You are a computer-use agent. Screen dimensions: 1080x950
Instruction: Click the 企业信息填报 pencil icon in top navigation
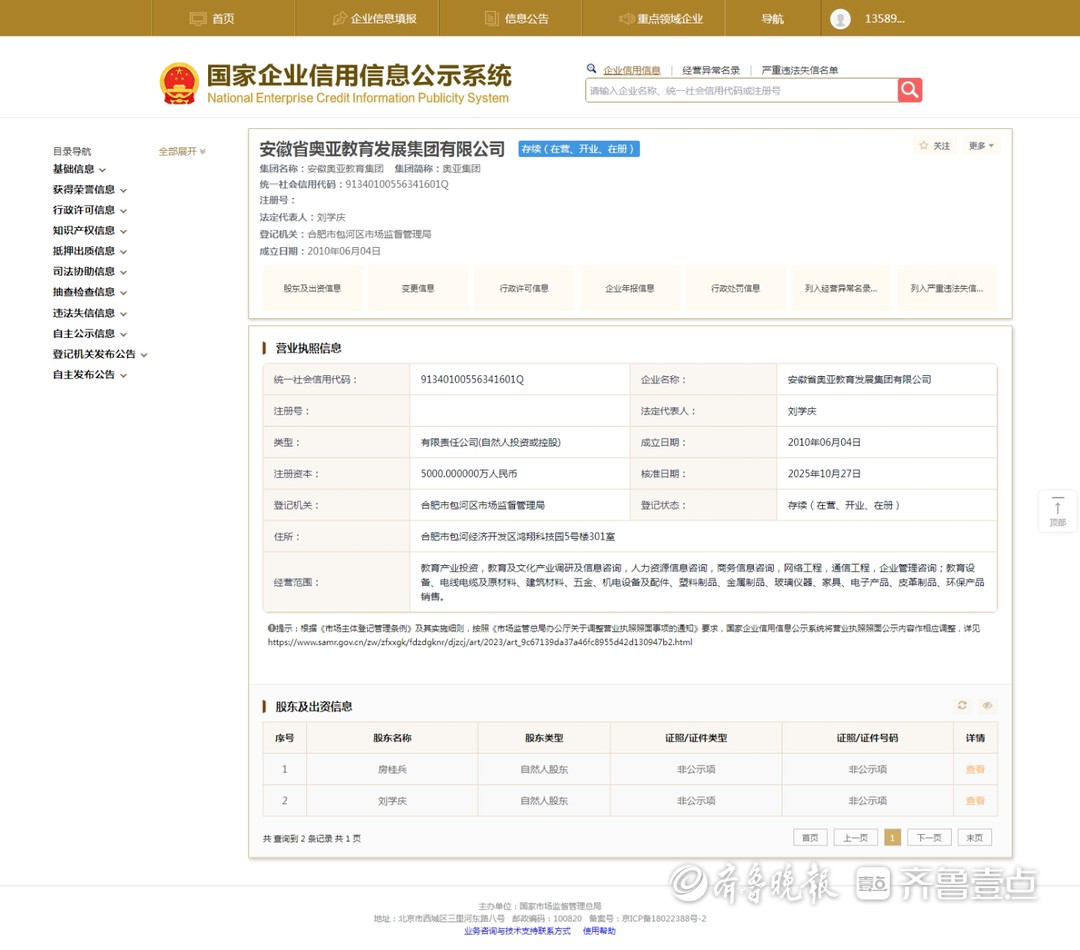tap(339, 19)
